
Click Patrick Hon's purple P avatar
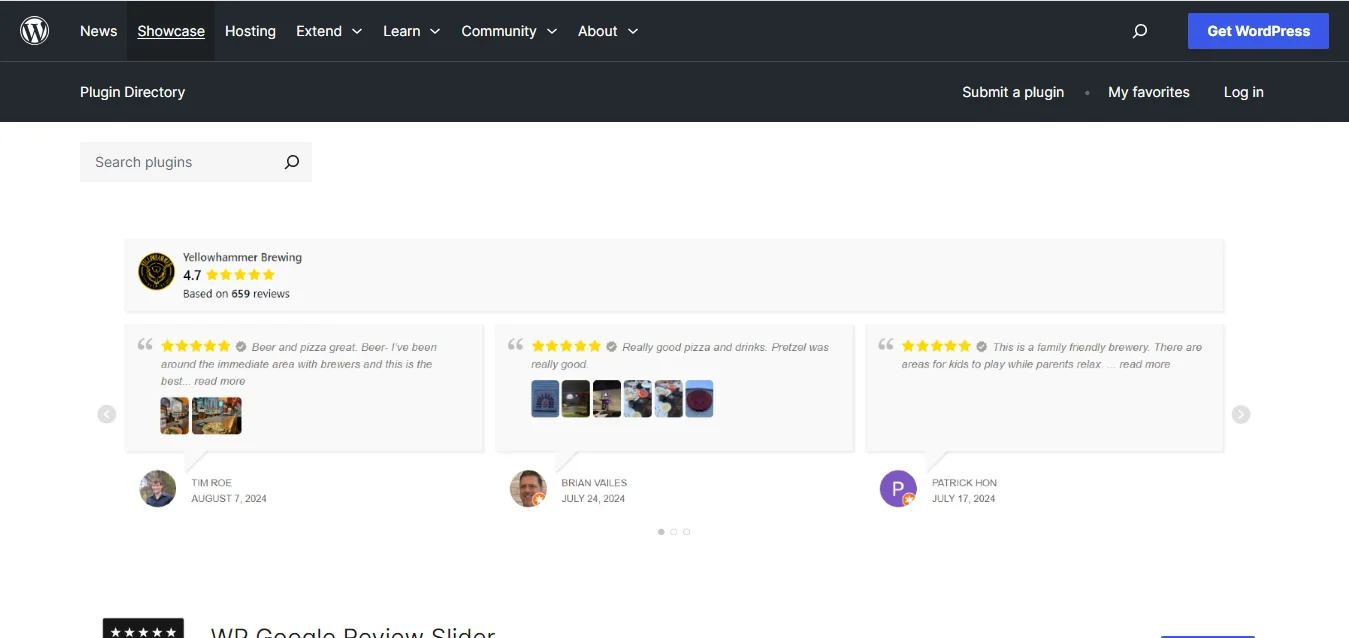[x=898, y=489]
